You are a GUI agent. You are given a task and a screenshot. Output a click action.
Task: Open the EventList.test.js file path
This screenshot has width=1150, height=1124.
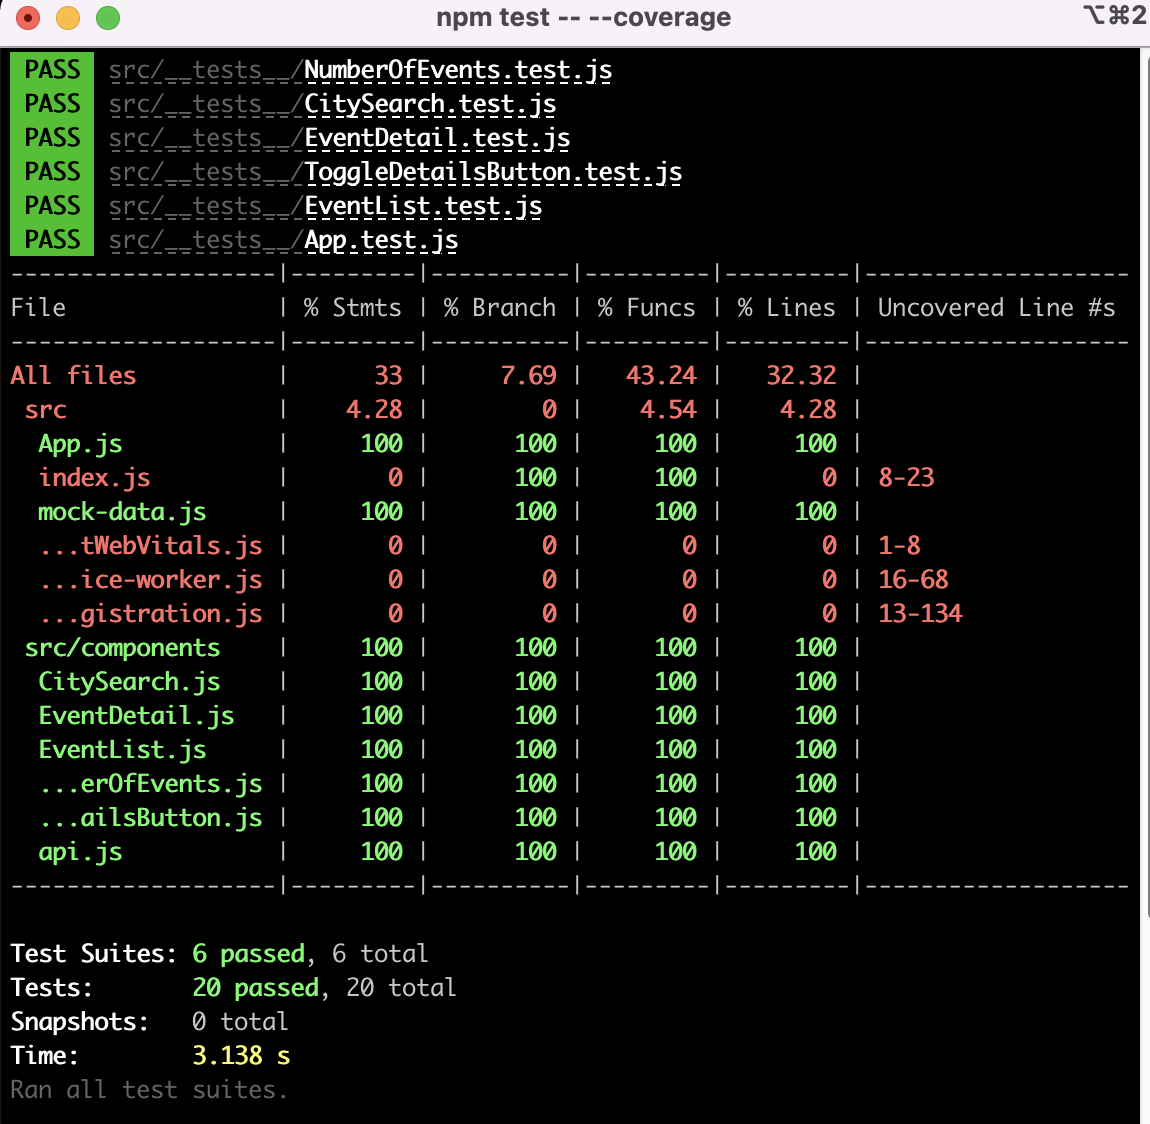click(325, 206)
